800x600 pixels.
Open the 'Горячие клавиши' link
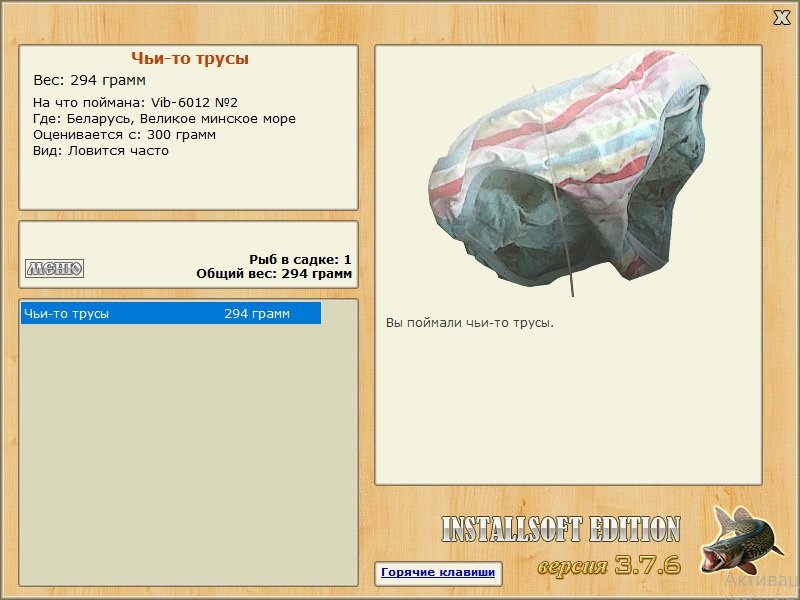(438, 572)
